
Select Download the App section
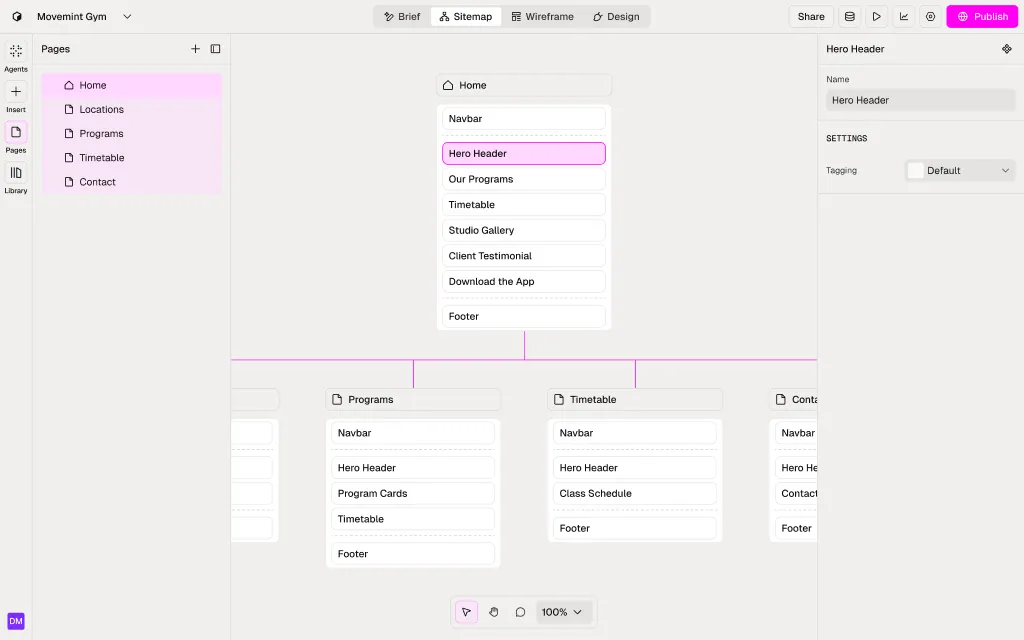click(524, 281)
